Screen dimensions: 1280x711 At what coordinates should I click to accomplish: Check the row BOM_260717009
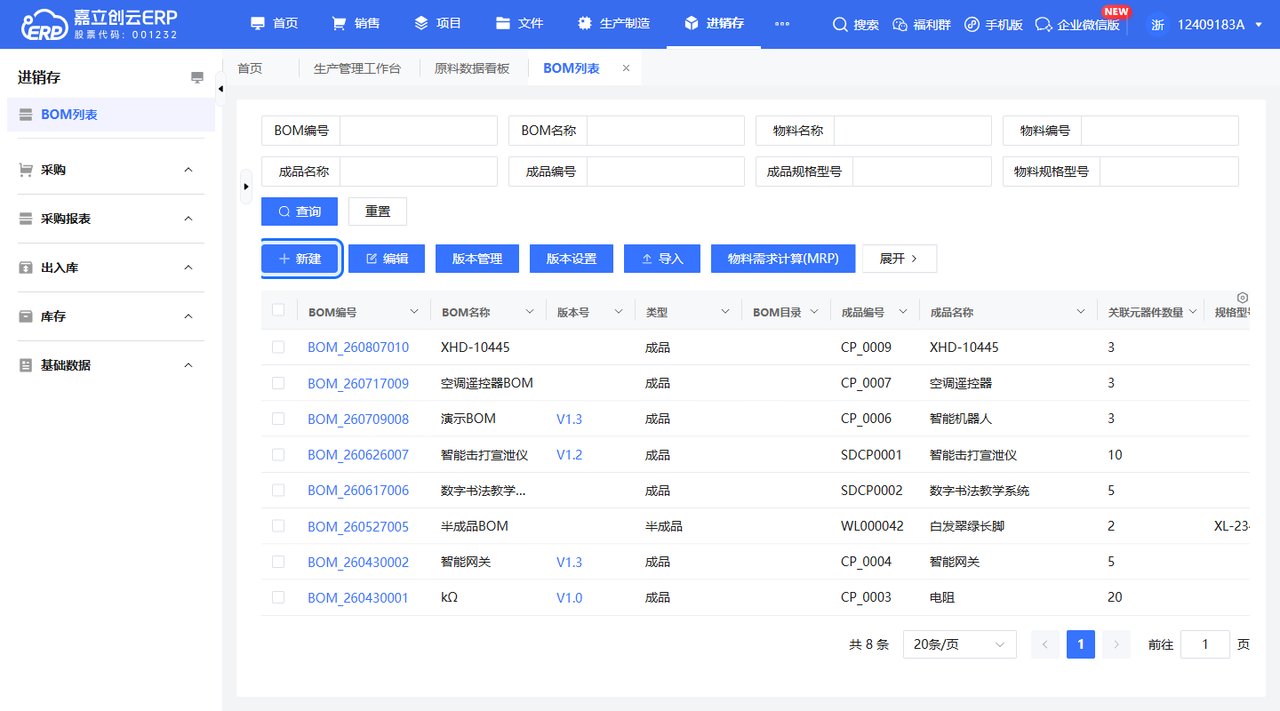coord(278,383)
